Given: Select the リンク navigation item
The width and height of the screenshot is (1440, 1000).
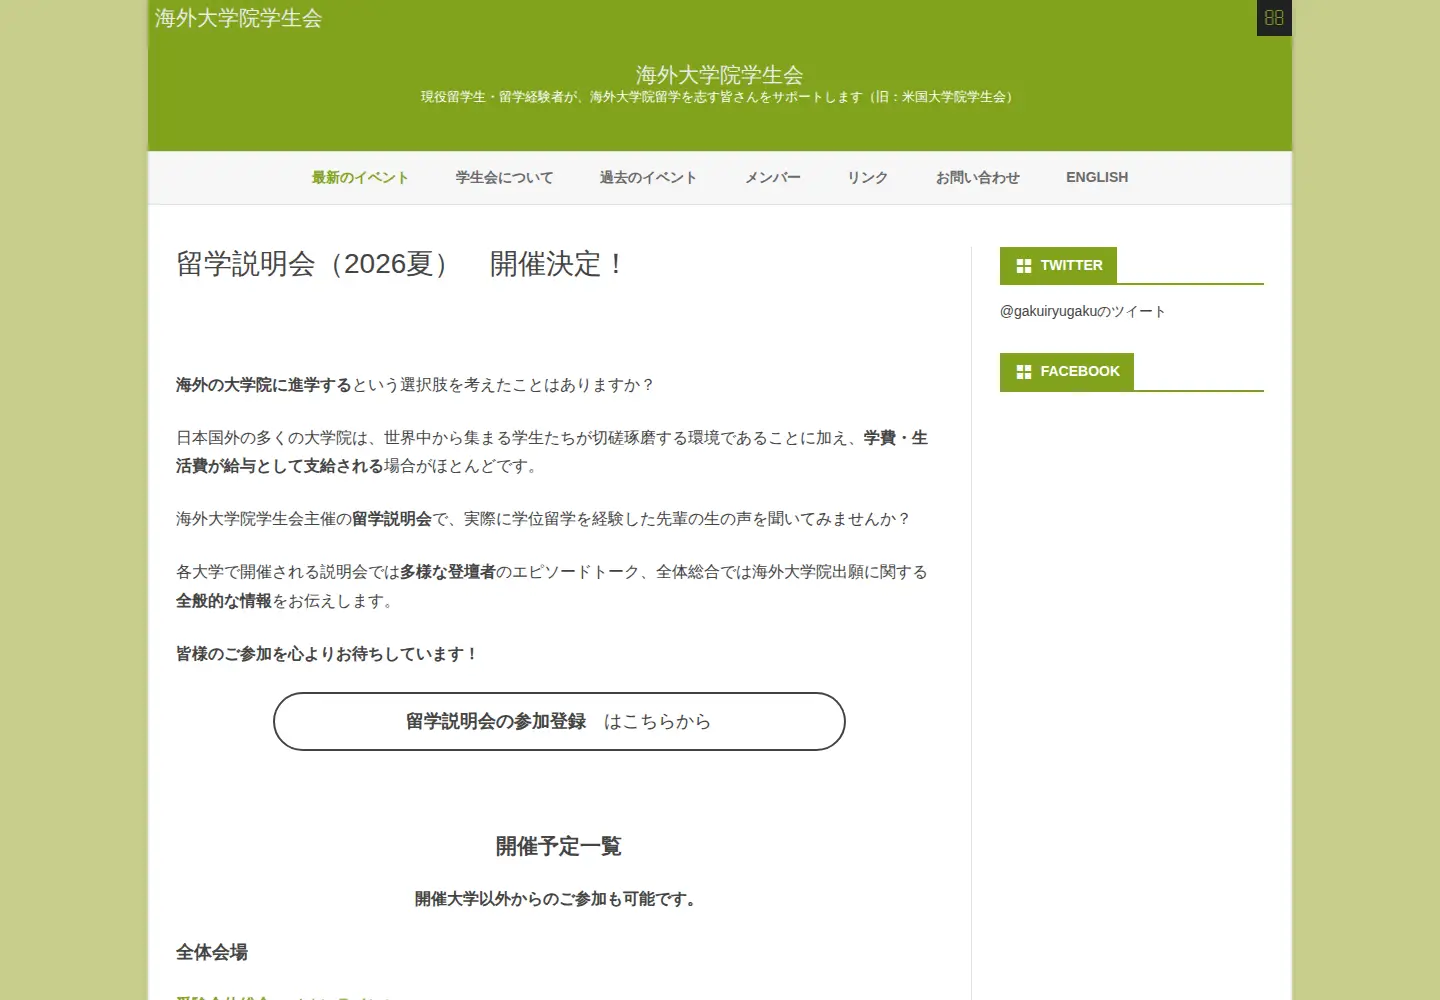Looking at the screenshot, I should tap(868, 178).
